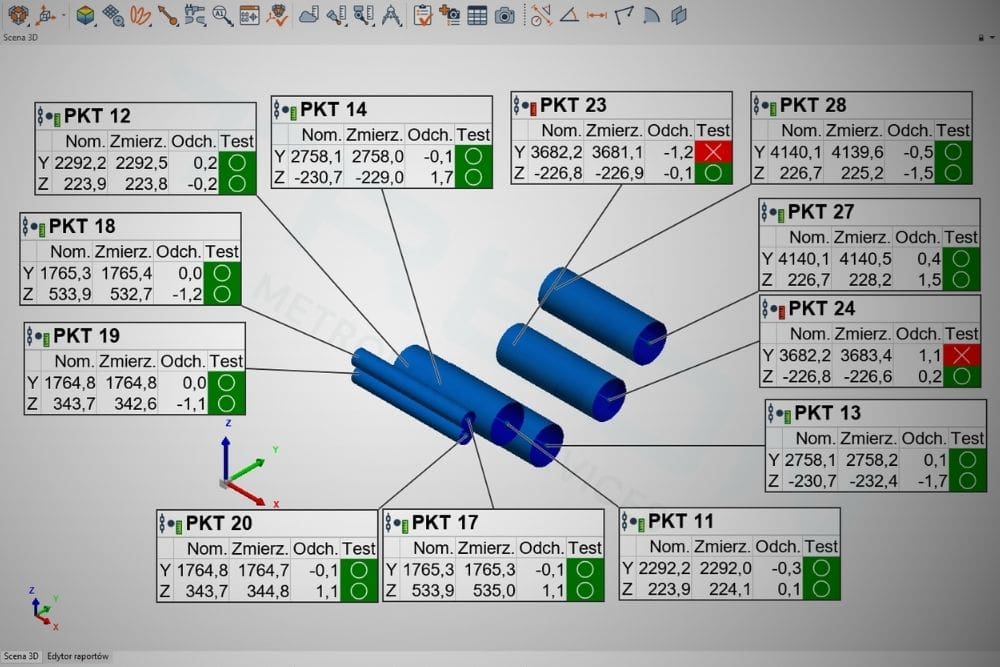Image resolution: width=1000 pixels, height=667 pixels.
Task: Expand the PKT 14 label icon
Action: click(286, 110)
